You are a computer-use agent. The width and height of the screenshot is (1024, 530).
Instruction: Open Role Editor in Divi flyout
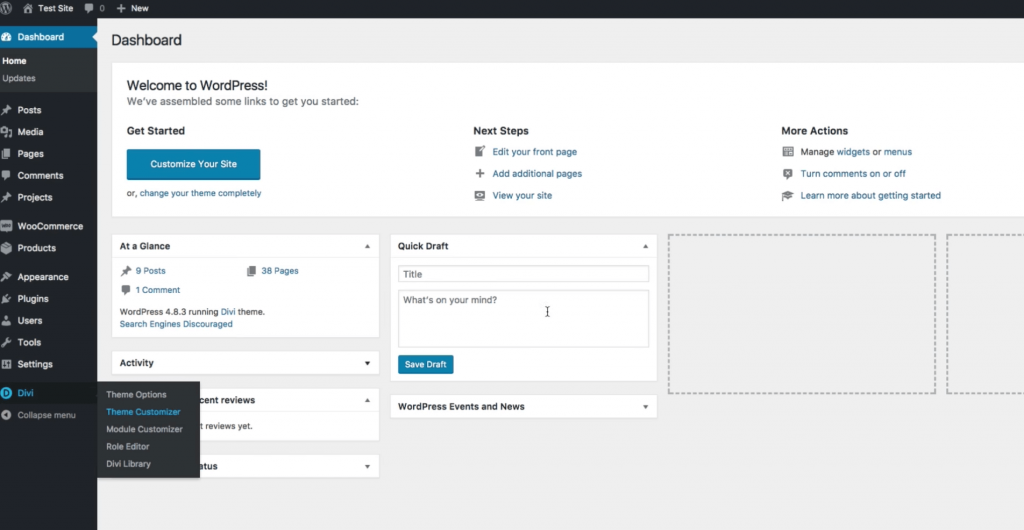coord(128,446)
